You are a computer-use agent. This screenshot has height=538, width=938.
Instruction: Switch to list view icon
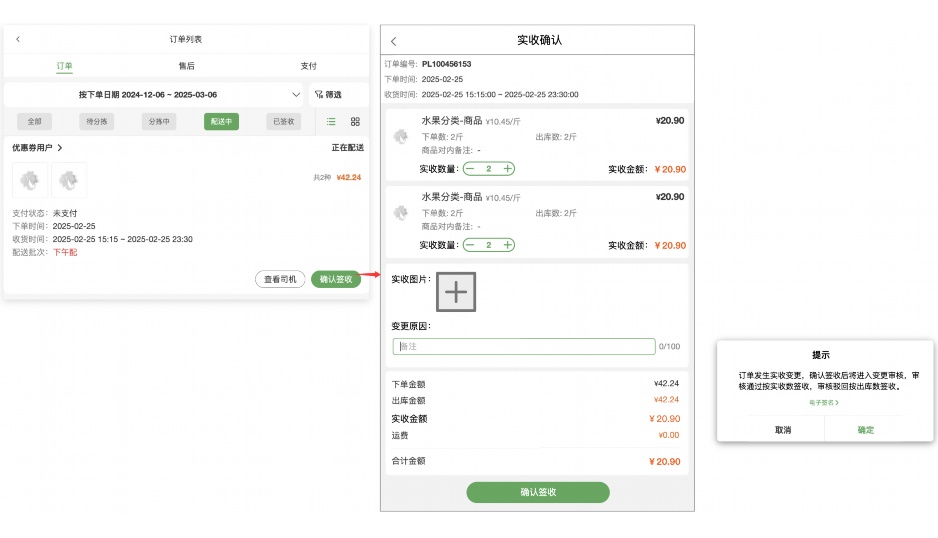[x=331, y=121]
